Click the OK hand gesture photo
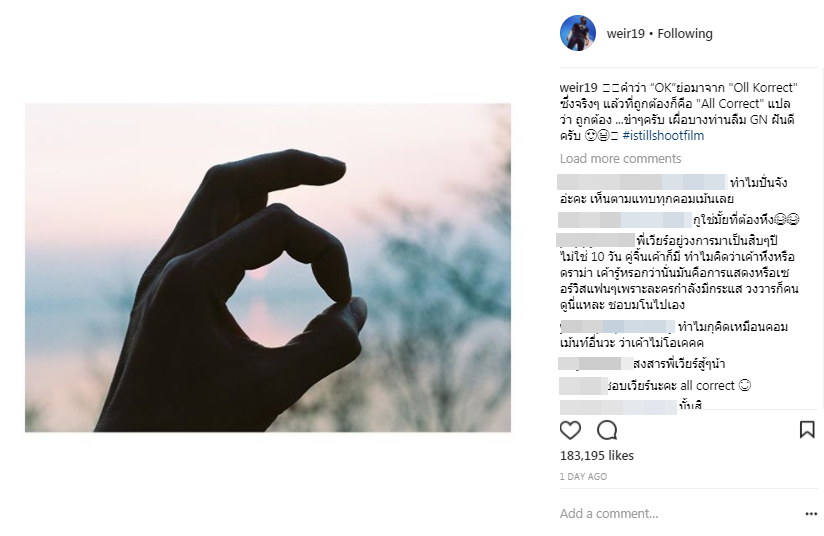 click(268, 268)
